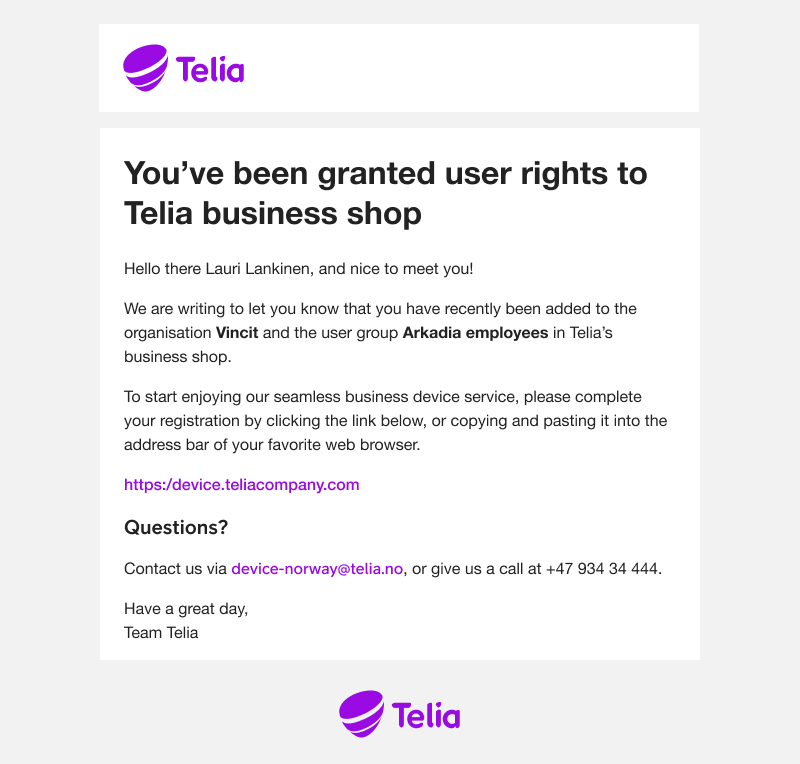800x764 pixels.
Task: Click the Questions? subheading
Action: (x=176, y=527)
